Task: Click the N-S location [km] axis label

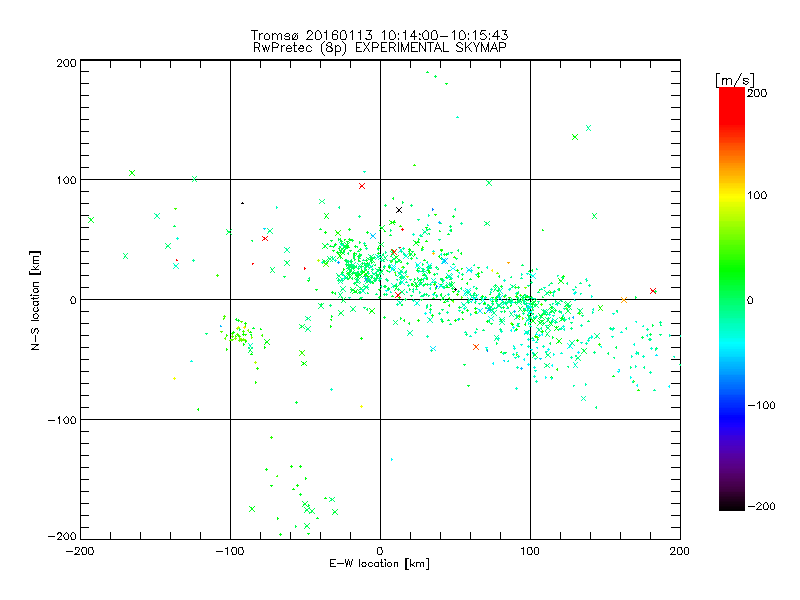Action: [x=36, y=300]
